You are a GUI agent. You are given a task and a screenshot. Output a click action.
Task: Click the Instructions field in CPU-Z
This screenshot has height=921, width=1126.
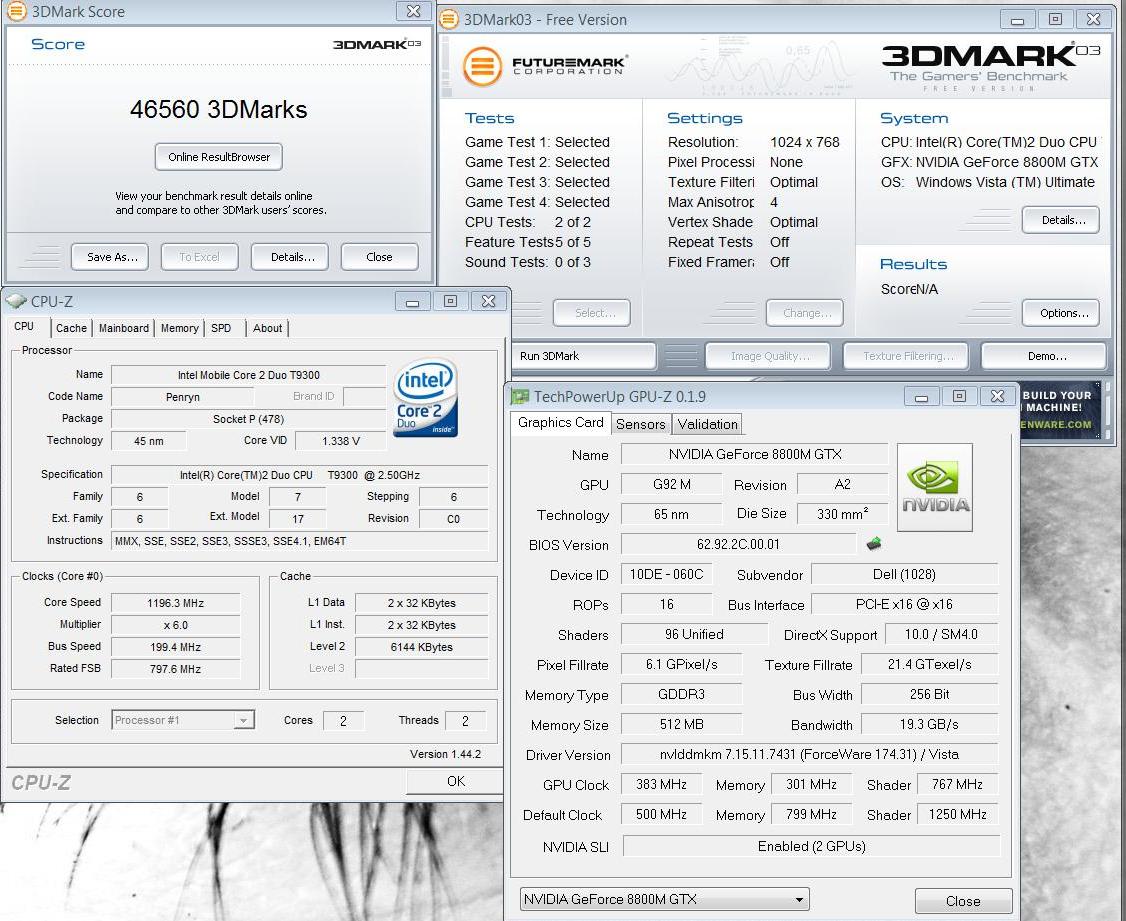[x=300, y=541]
